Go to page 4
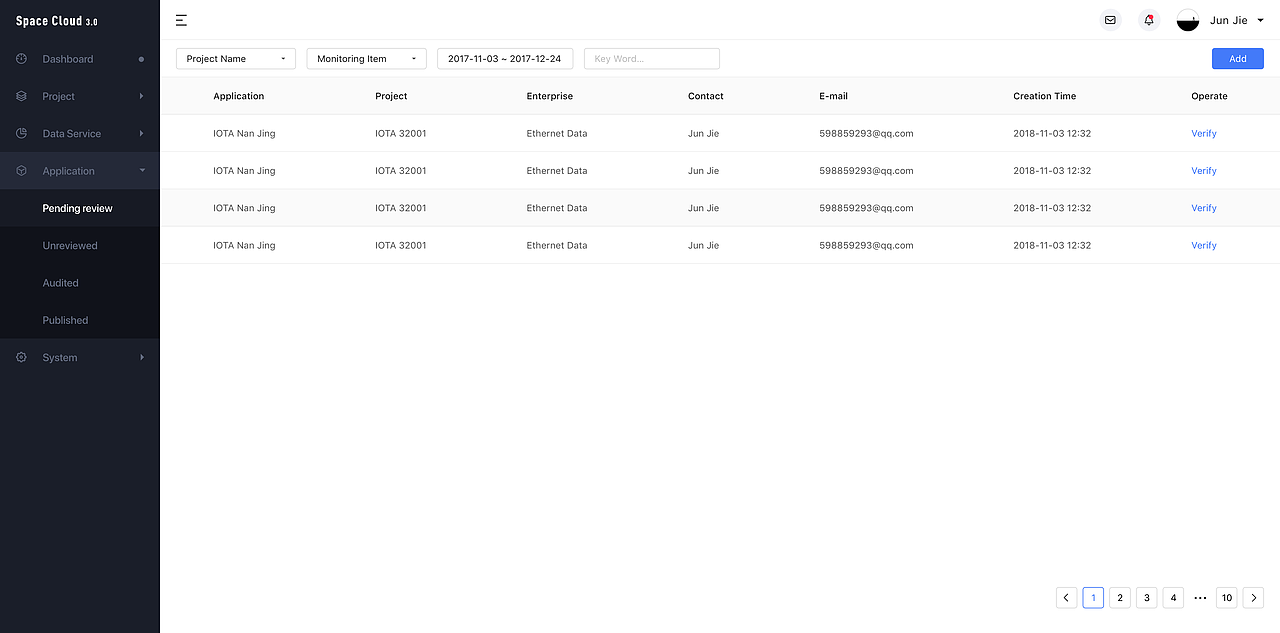Image resolution: width=1280 pixels, height=633 pixels. 1173,598
